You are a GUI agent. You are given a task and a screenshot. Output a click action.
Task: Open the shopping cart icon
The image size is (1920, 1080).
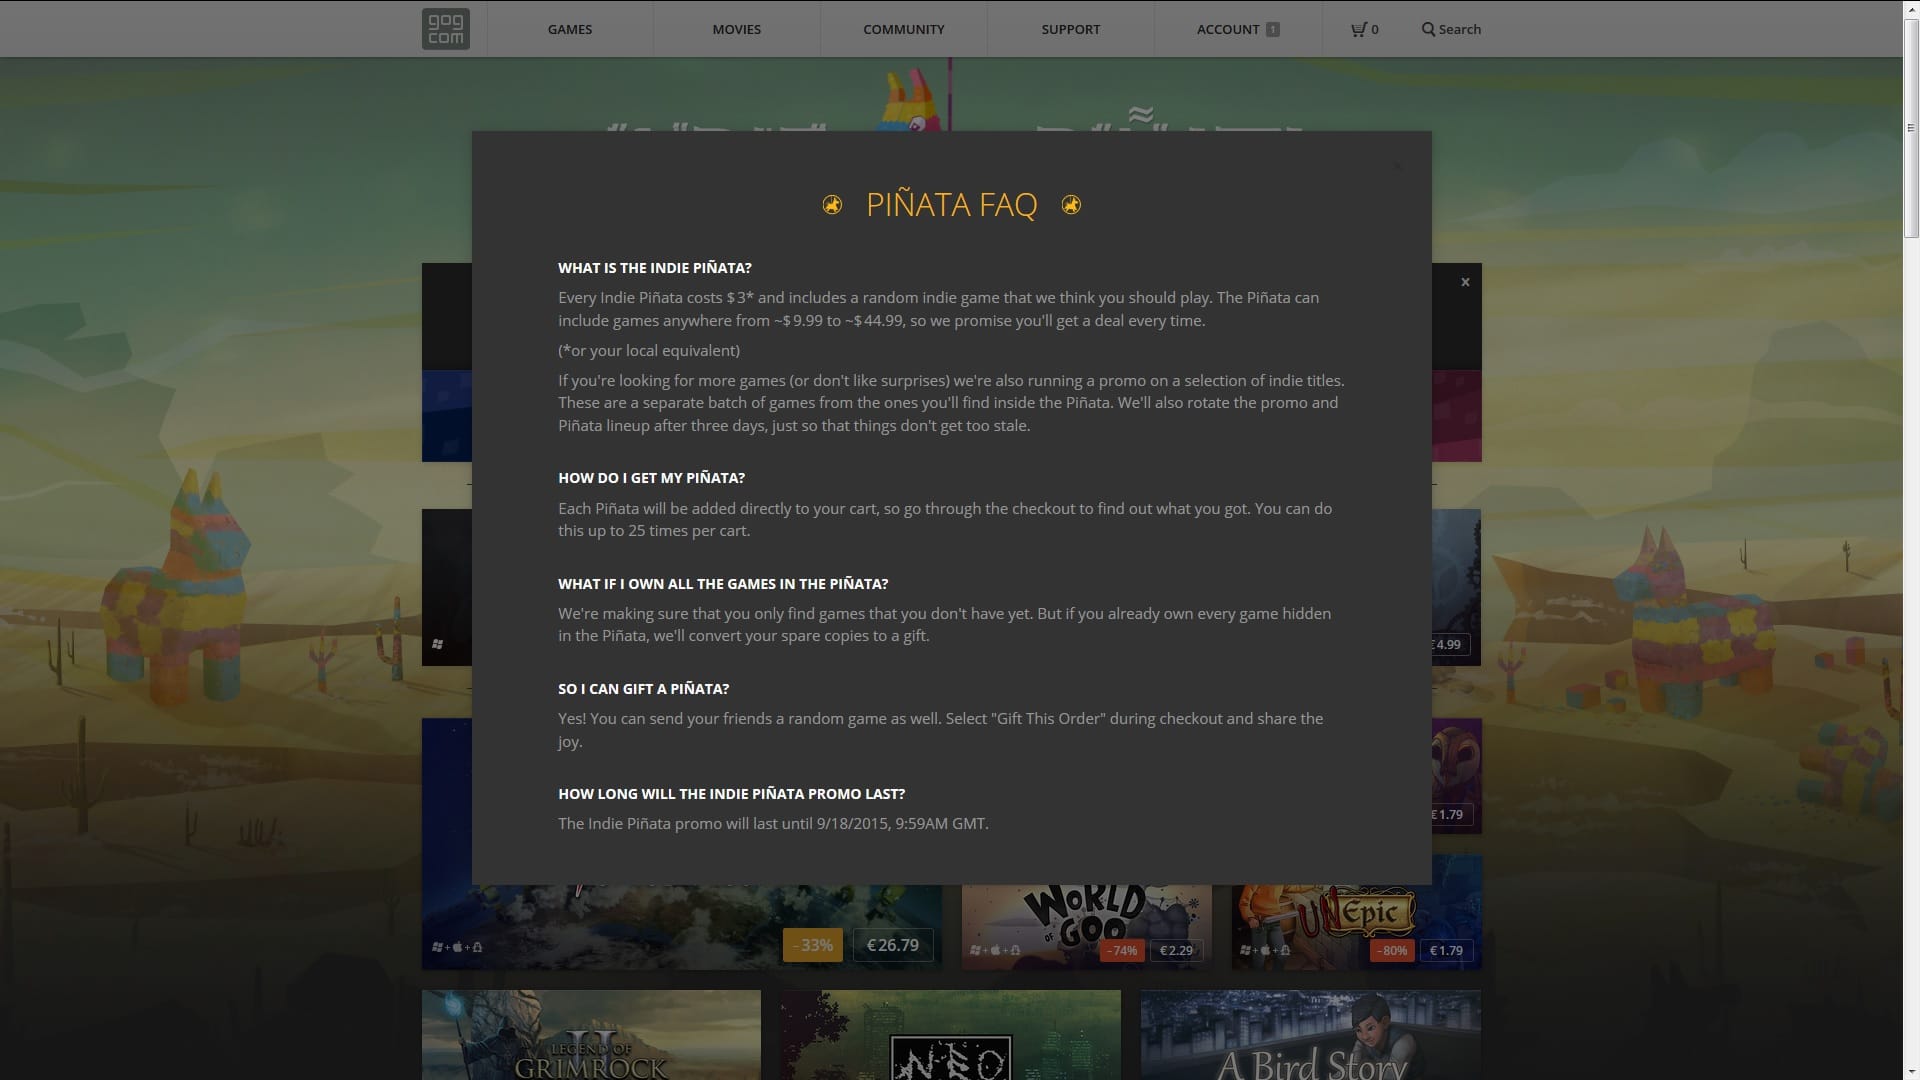(x=1358, y=29)
